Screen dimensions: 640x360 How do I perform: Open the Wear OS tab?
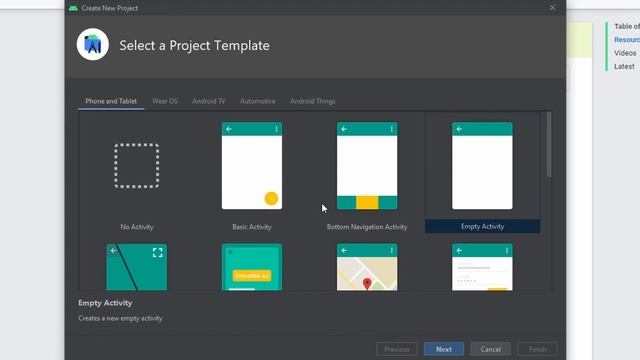(165, 101)
